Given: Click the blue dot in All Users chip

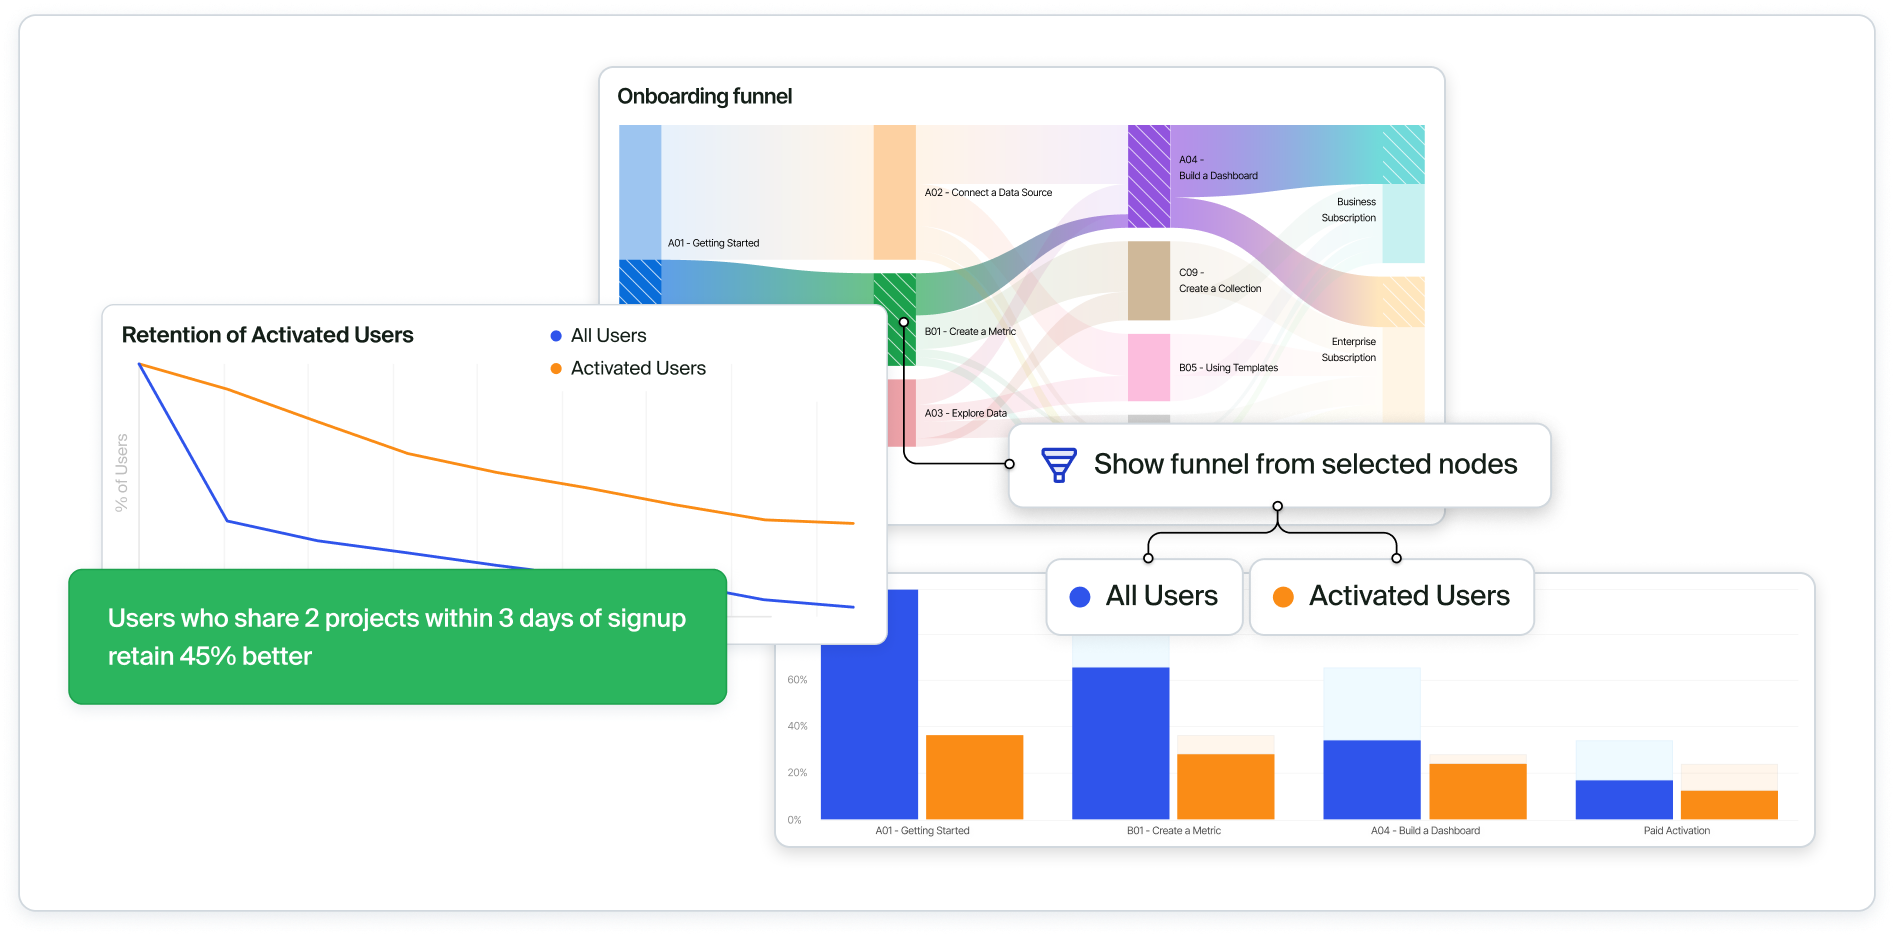Looking at the screenshot, I should tap(1079, 597).
